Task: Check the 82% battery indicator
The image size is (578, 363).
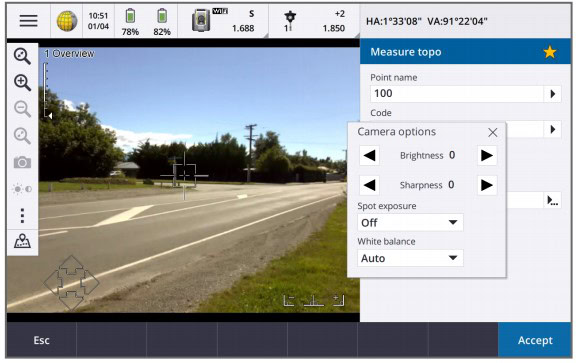Action: (x=162, y=22)
